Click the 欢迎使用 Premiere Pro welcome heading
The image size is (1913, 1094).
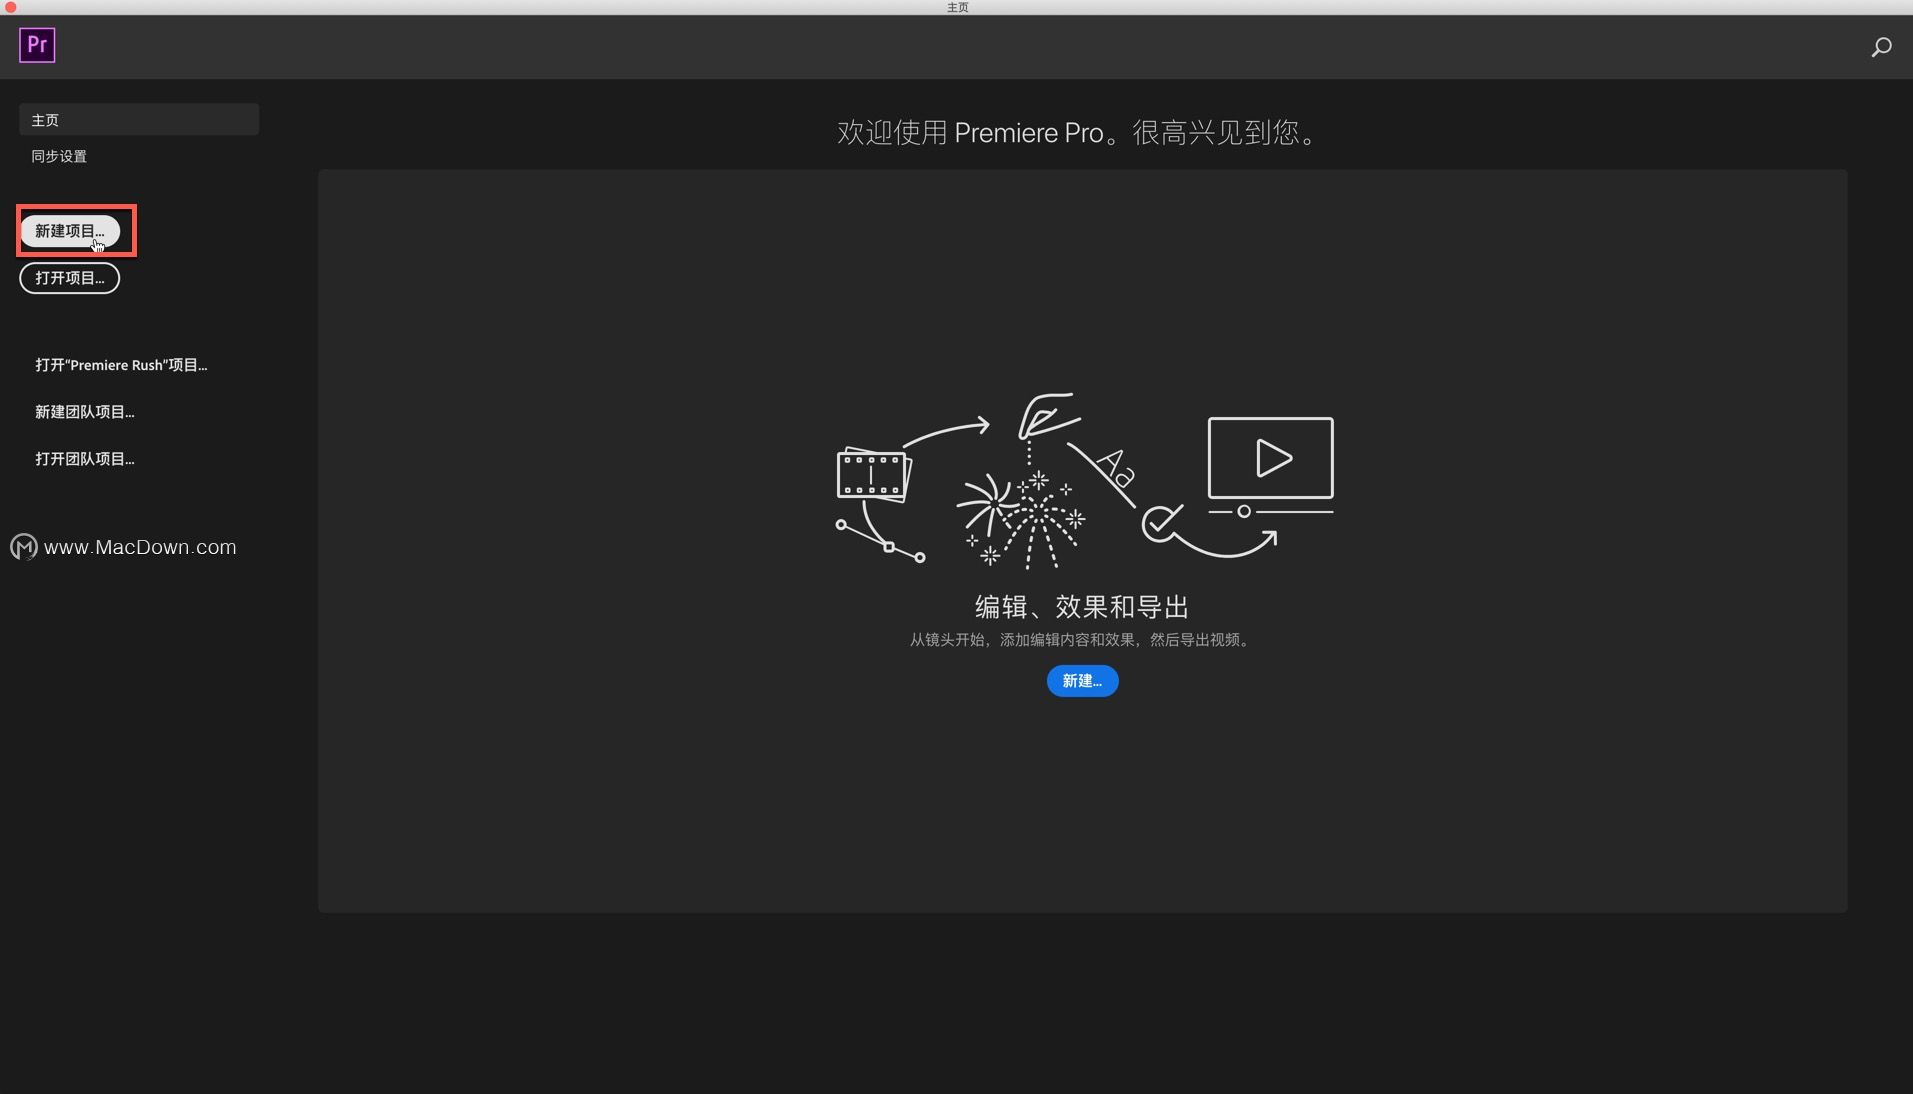(1077, 132)
